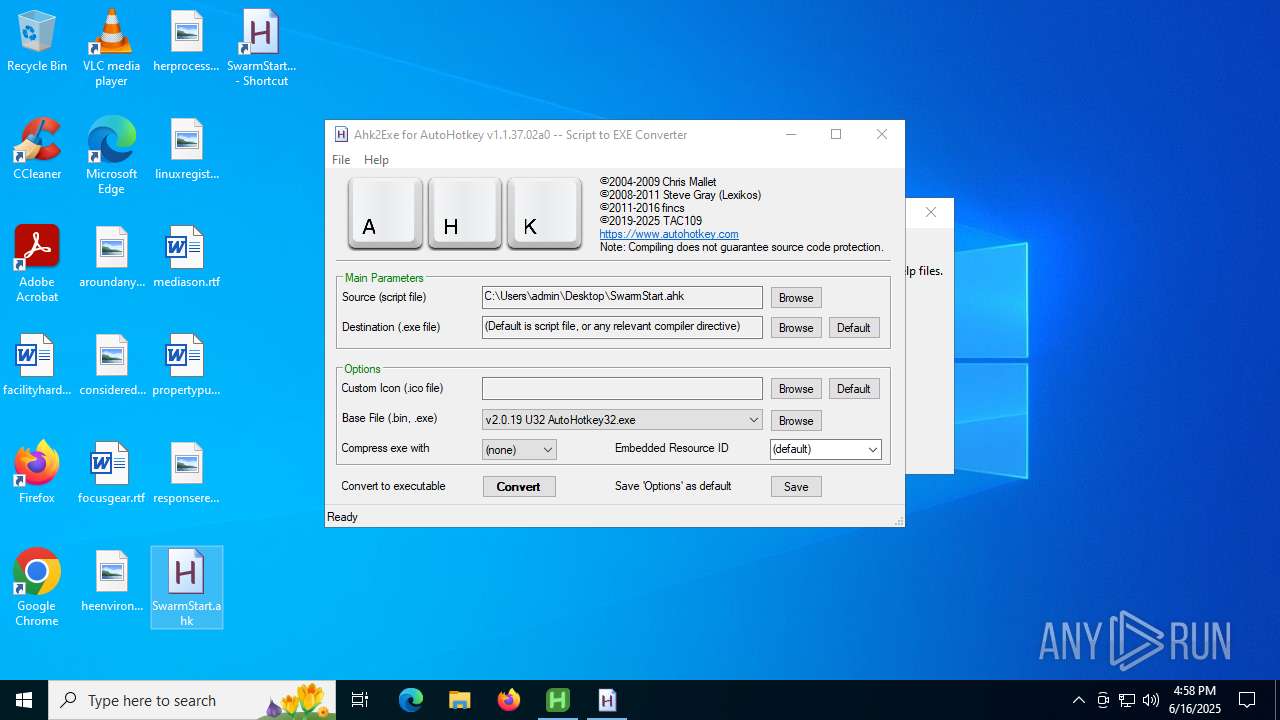Open the File menu in Ahk2Exe
Viewport: 1280px width, 720px height.
pyautogui.click(x=341, y=160)
